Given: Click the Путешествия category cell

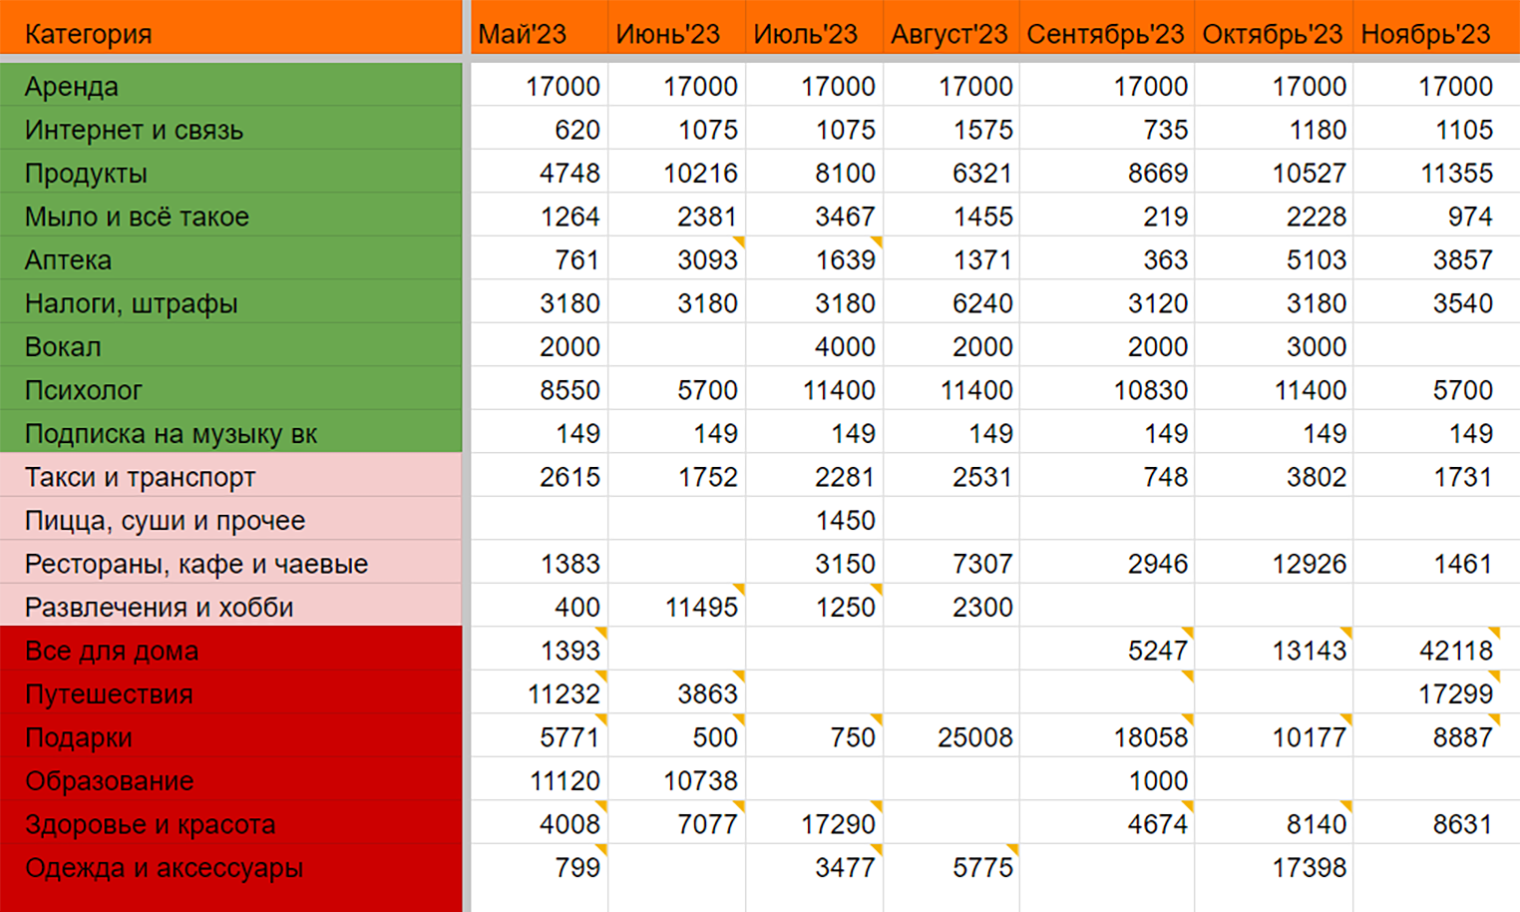Looking at the screenshot, I should [x=231, y=693].
